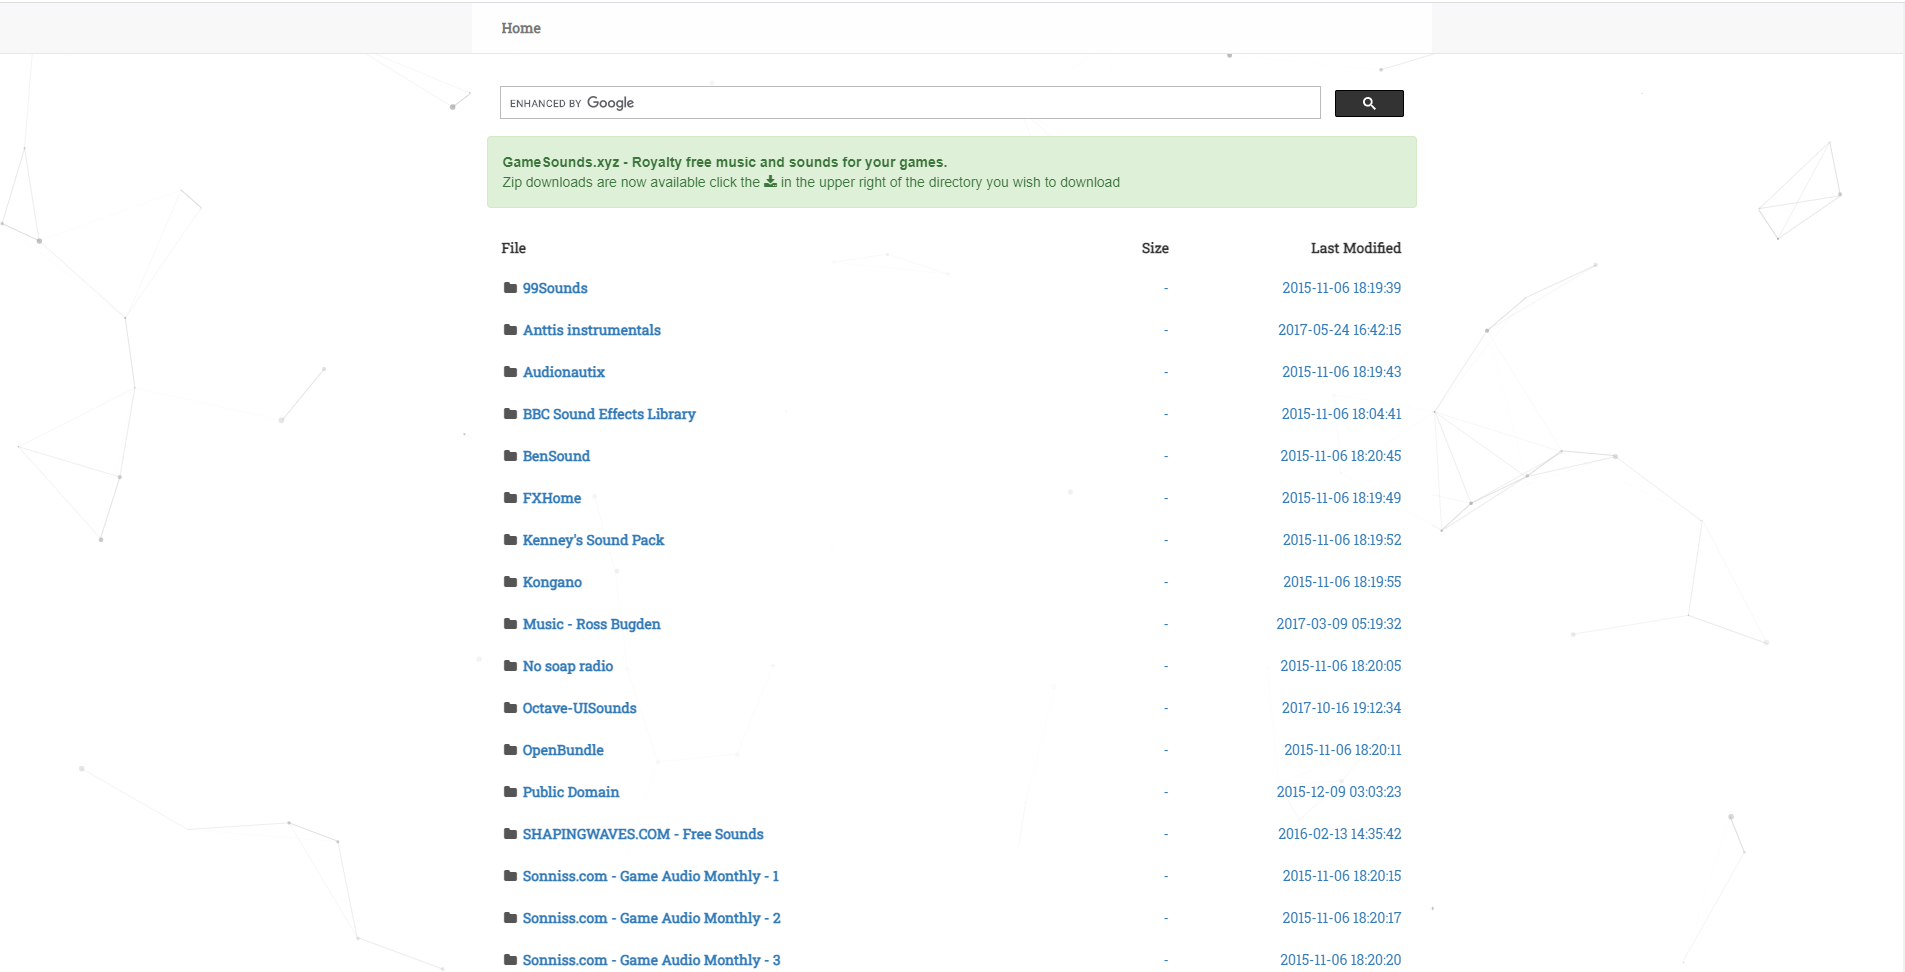The image size is (1905, 972).
Task: Click date 2015-11-06 18:04:41
Action: pyautogui.click(x=1342, y=414)
